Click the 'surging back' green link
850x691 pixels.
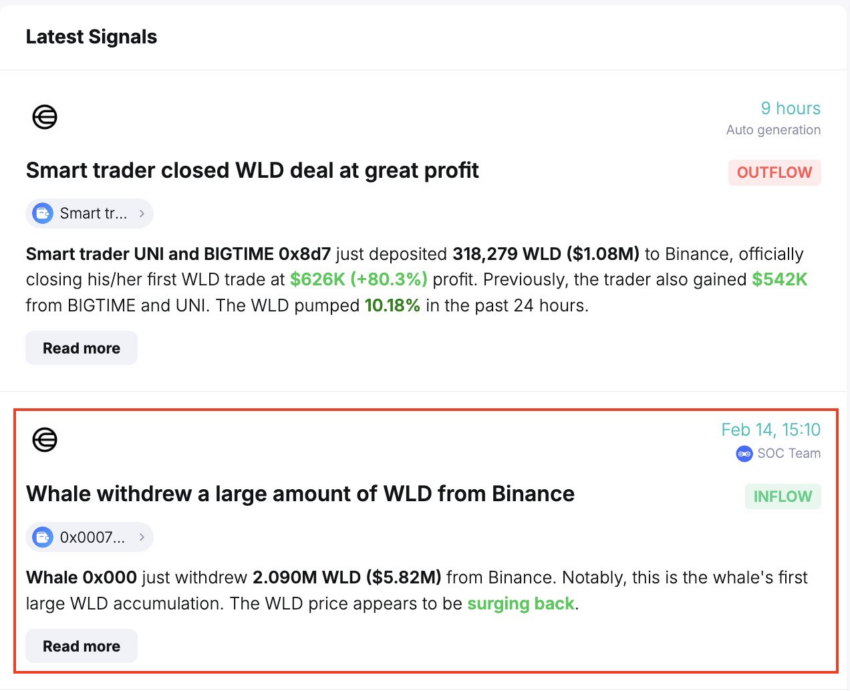(520, 604)
